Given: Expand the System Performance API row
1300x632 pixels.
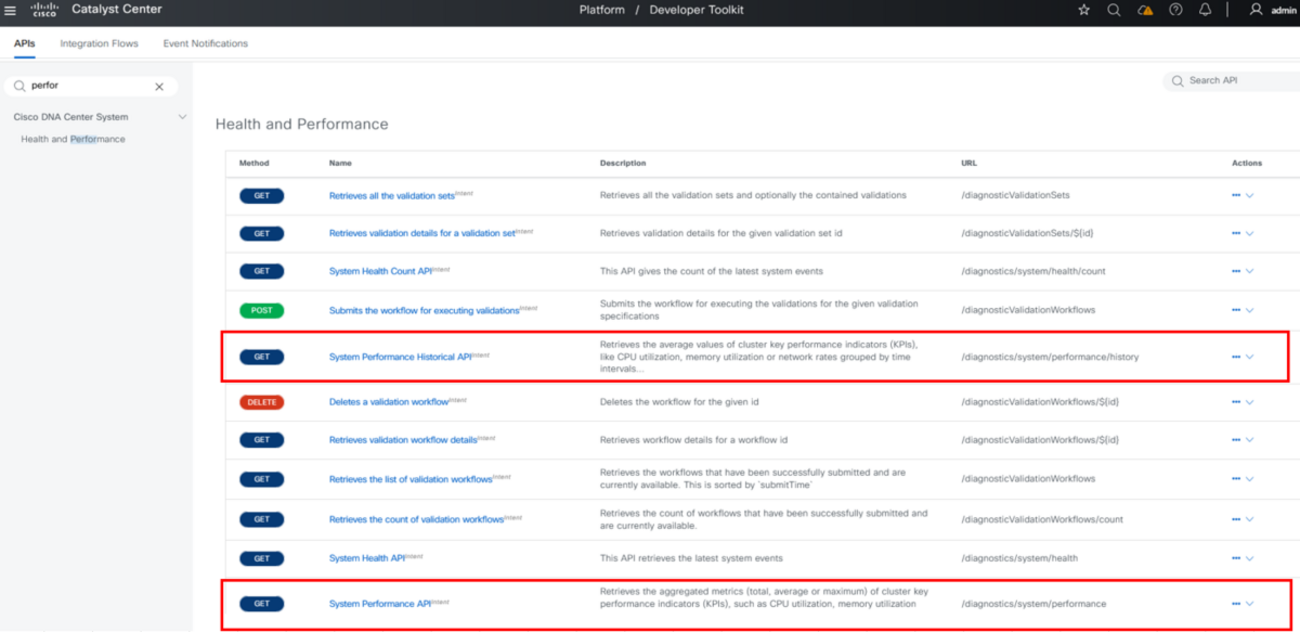Looking at the screenshot, I should 1250,604.
